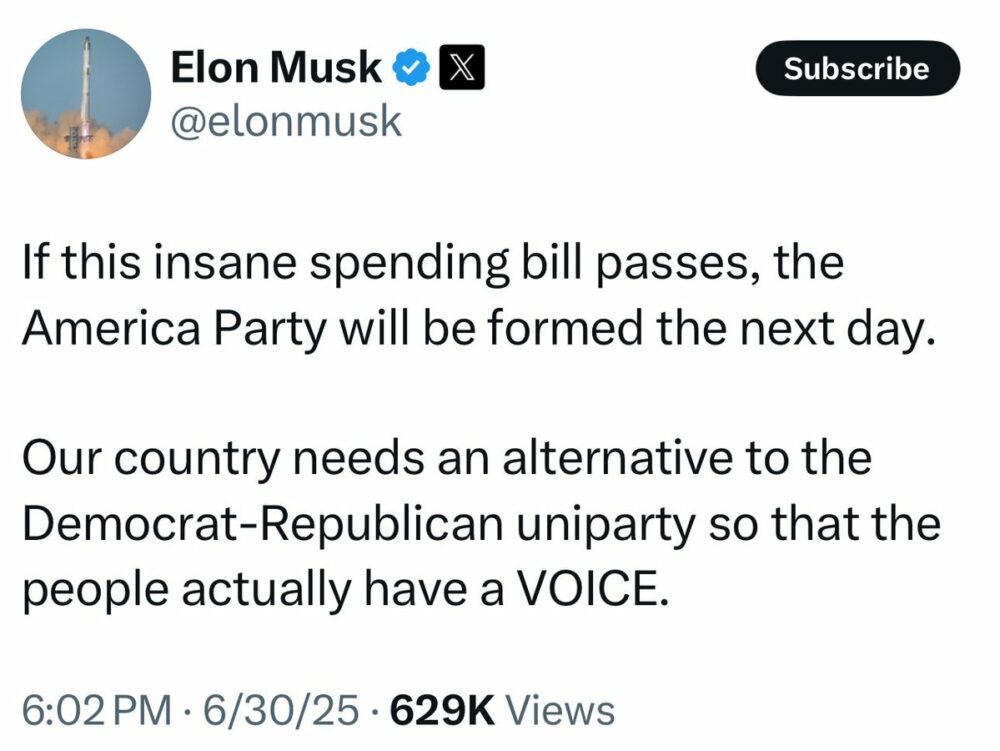Click the 6/30/25 post date

pos(281,711)
